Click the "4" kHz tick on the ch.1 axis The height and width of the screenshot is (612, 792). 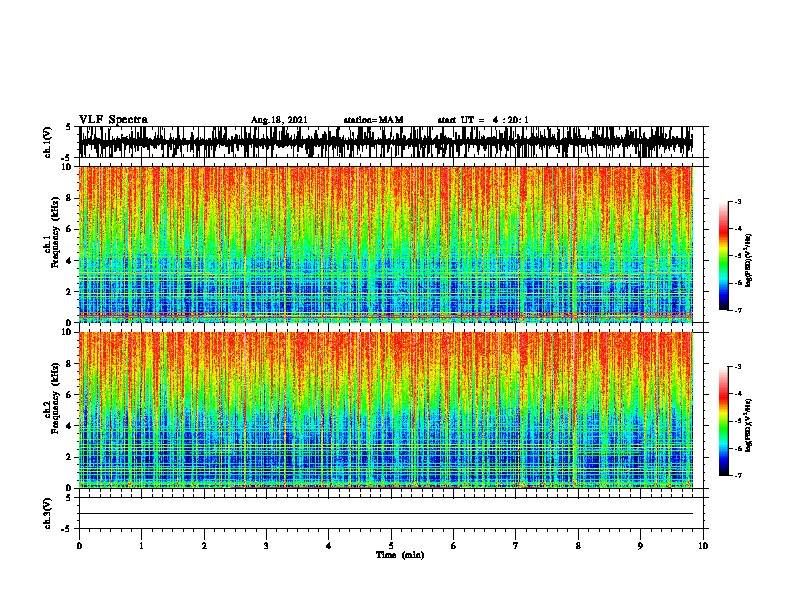click(70, 261)
